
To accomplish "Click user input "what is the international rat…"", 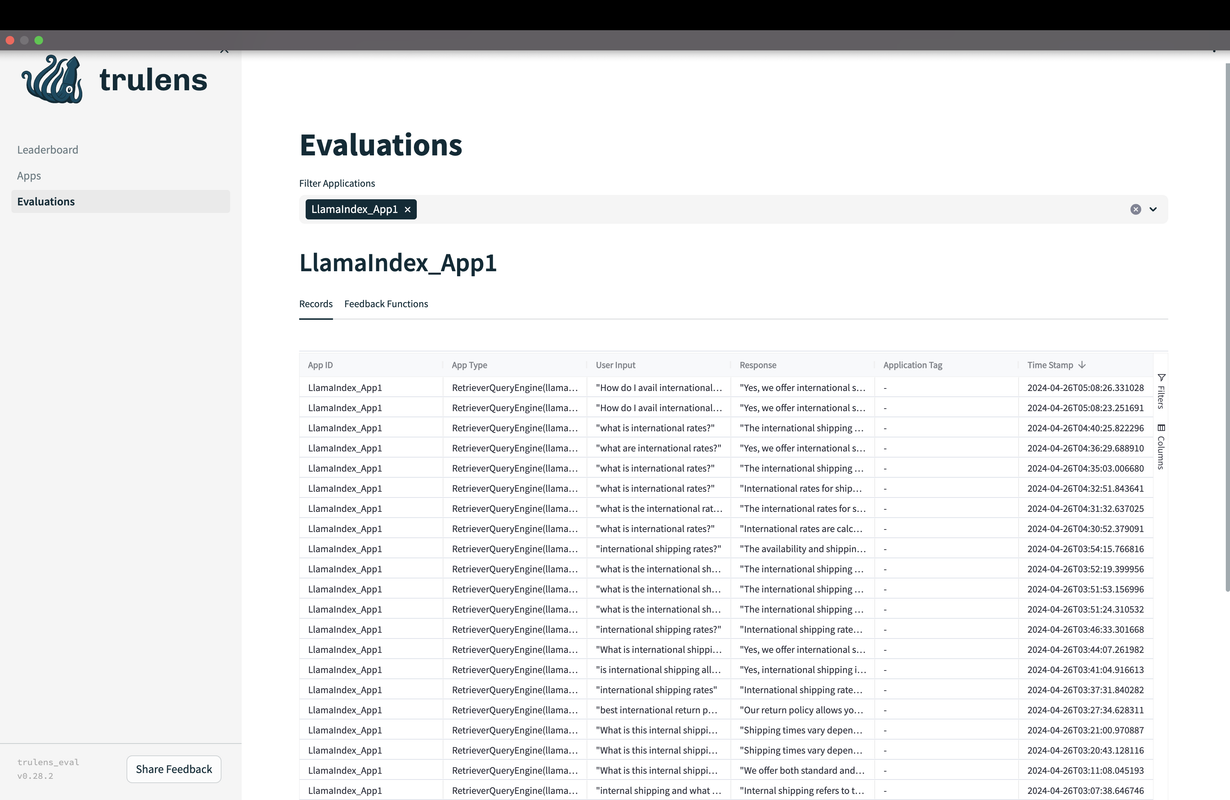I will pos(659,508).
